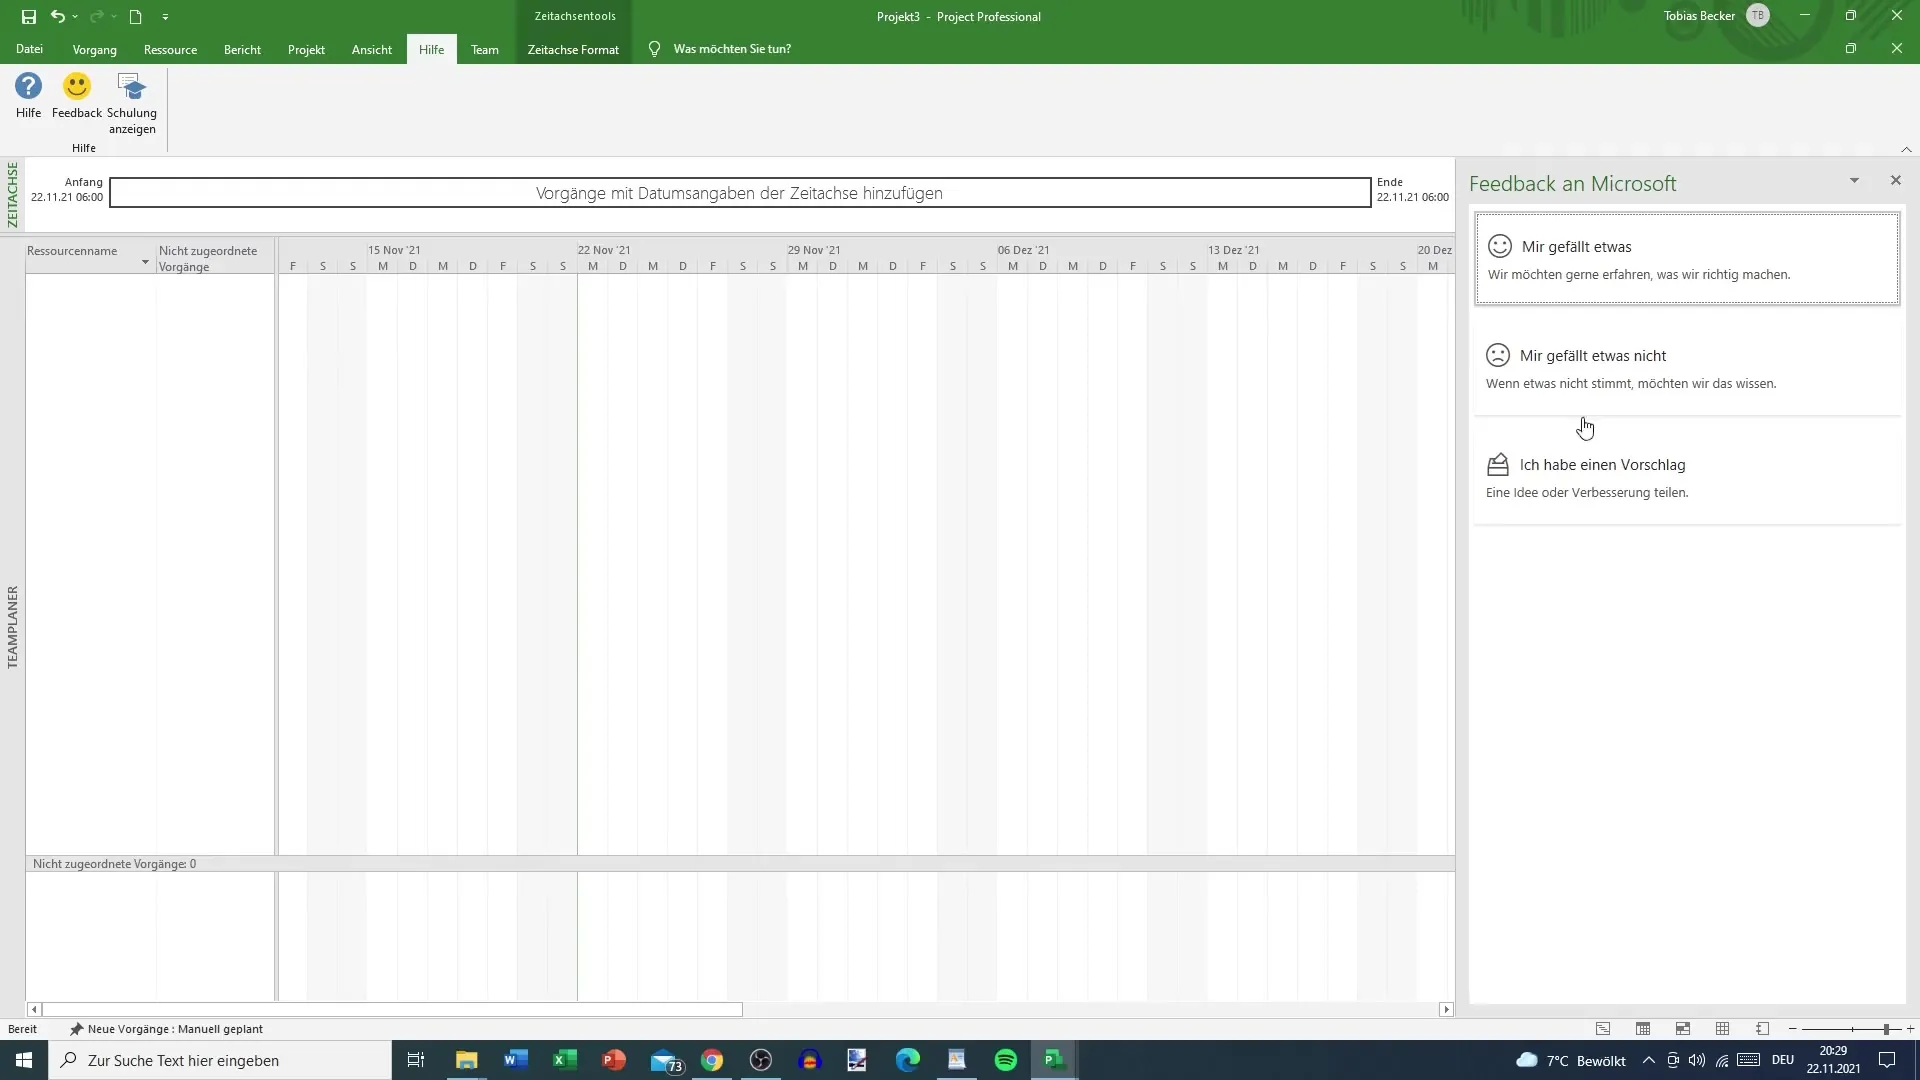This screenshot has height=1080, width=1920.
Task: Click the zoom slider handle in status bar
Action: coord(1885,1029)
